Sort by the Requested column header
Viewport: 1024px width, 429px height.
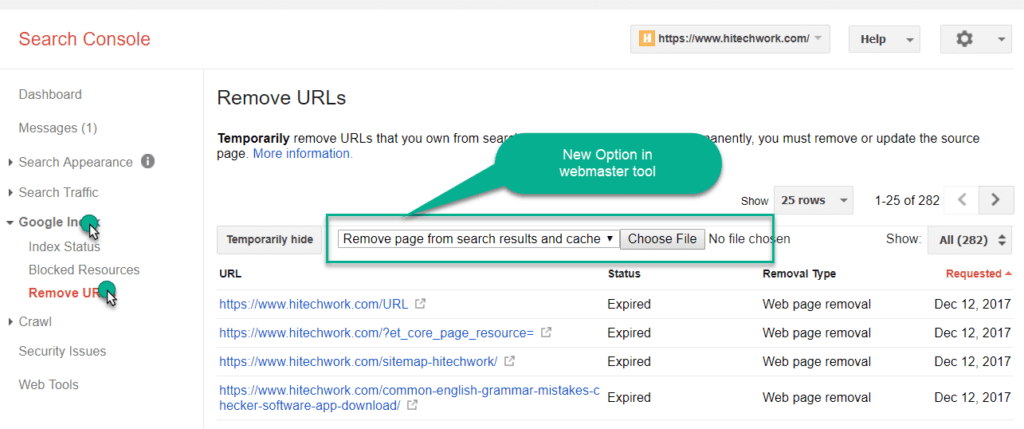(973, 274)
